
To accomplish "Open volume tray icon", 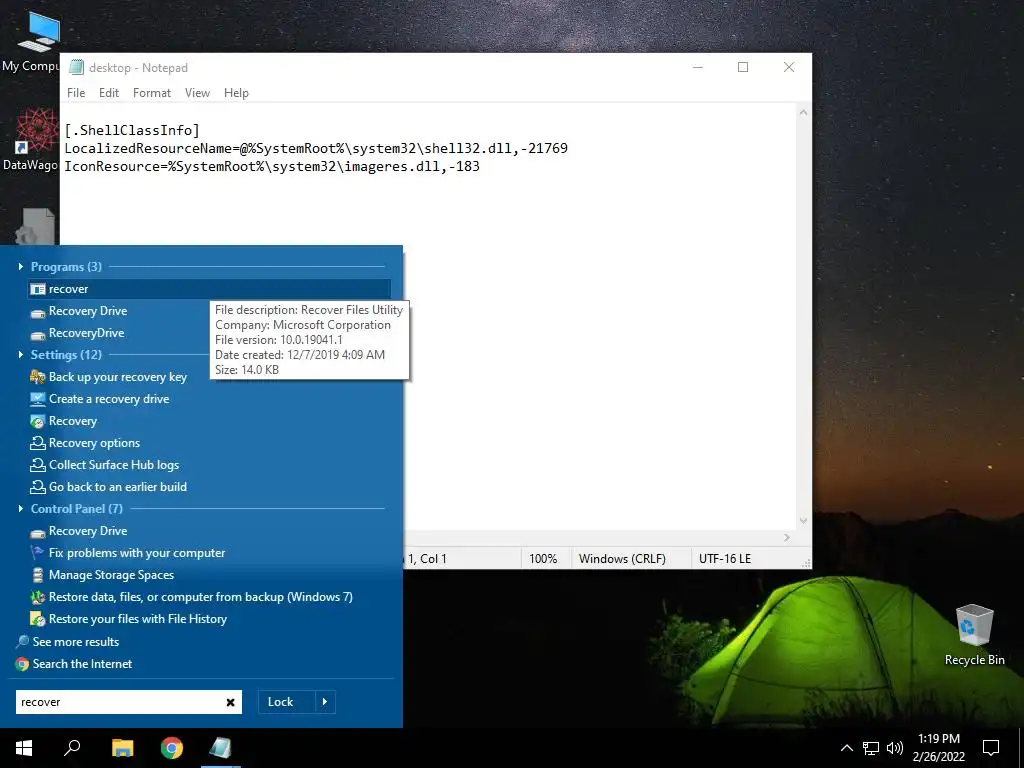I will coord(895,748).
